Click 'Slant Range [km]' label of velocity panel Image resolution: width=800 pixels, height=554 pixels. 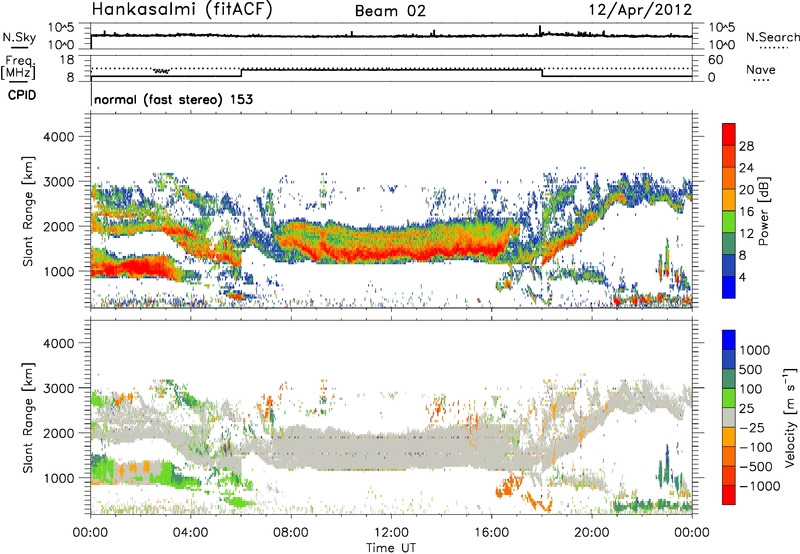28,417
